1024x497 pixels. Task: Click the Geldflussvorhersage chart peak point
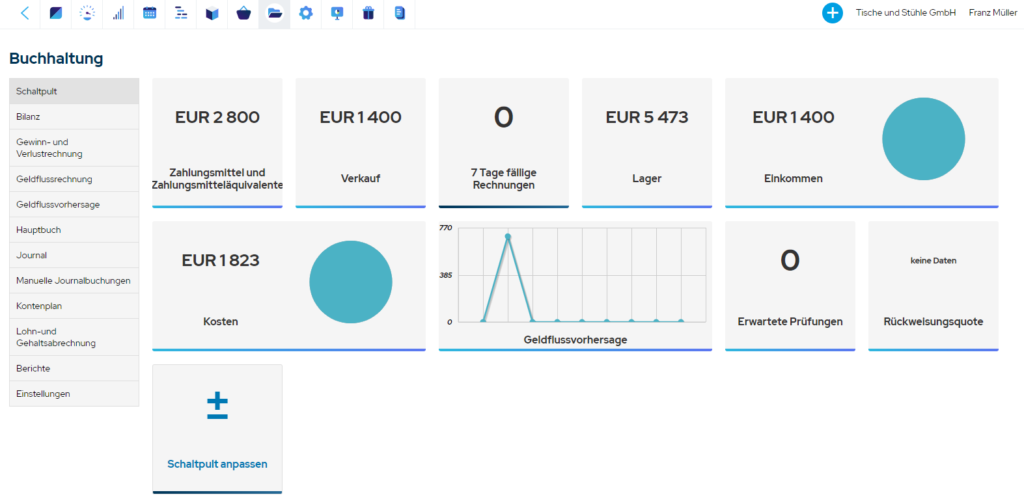[507, 236]
